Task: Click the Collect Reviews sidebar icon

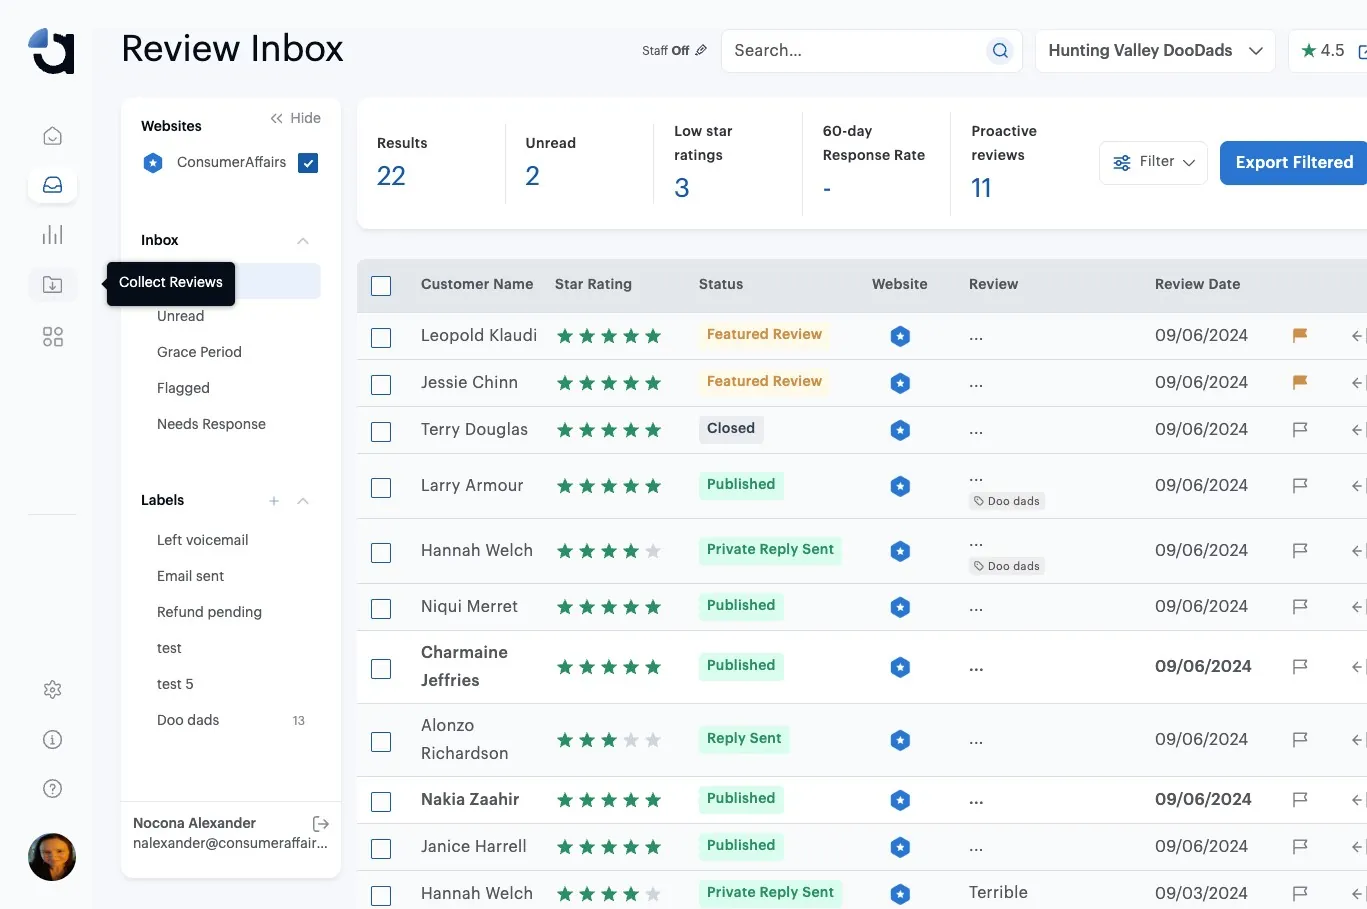Action: point(53,284)
